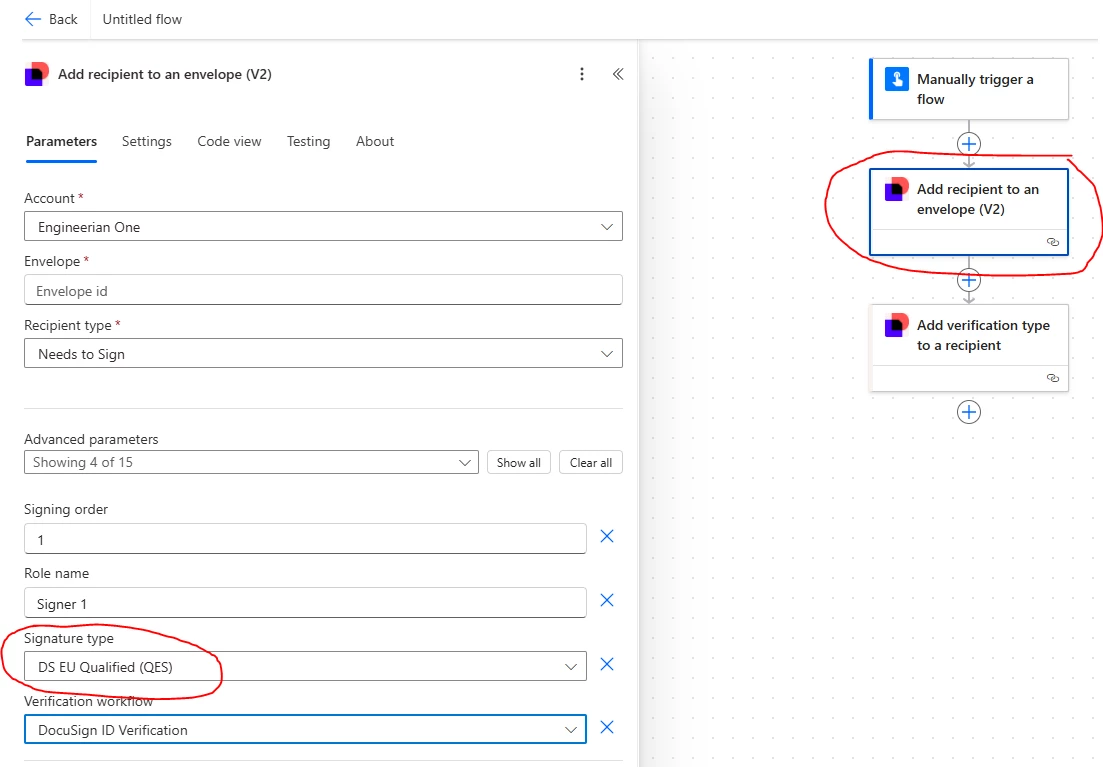Screen dimensions: 1103x767
Task: Select Add recipient to an envelope card
Action: point(969,212)
